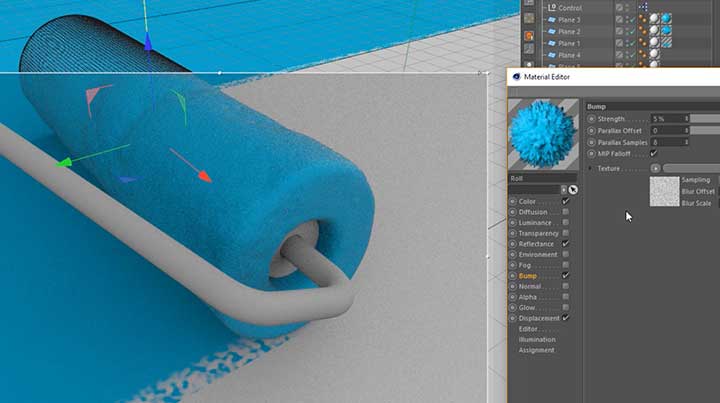The width and height of the screenshot is (720, 403).
Task: Select the striped blue material tag on Plane 1
Action: [666, 43]
